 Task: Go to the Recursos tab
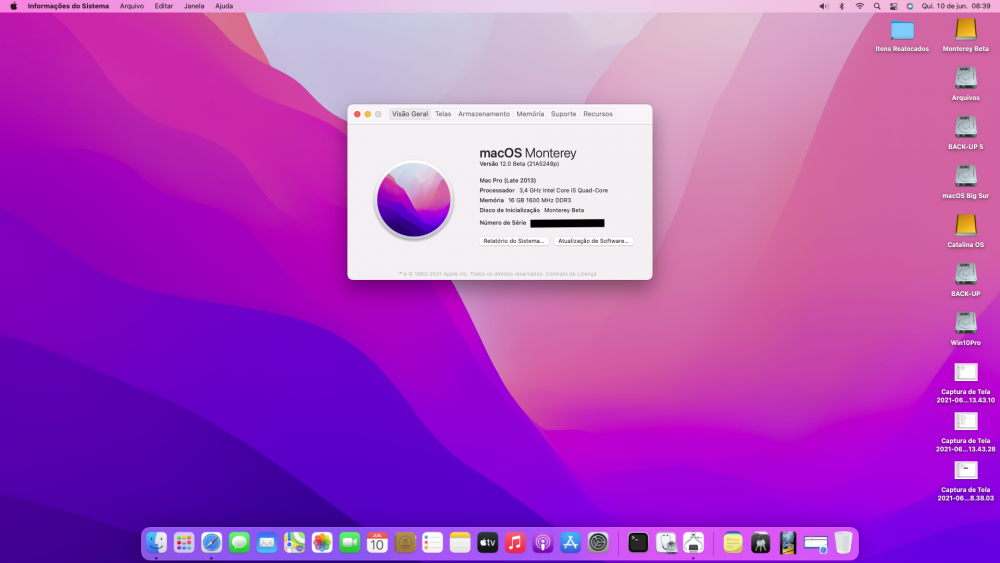[x=598, y=114]
